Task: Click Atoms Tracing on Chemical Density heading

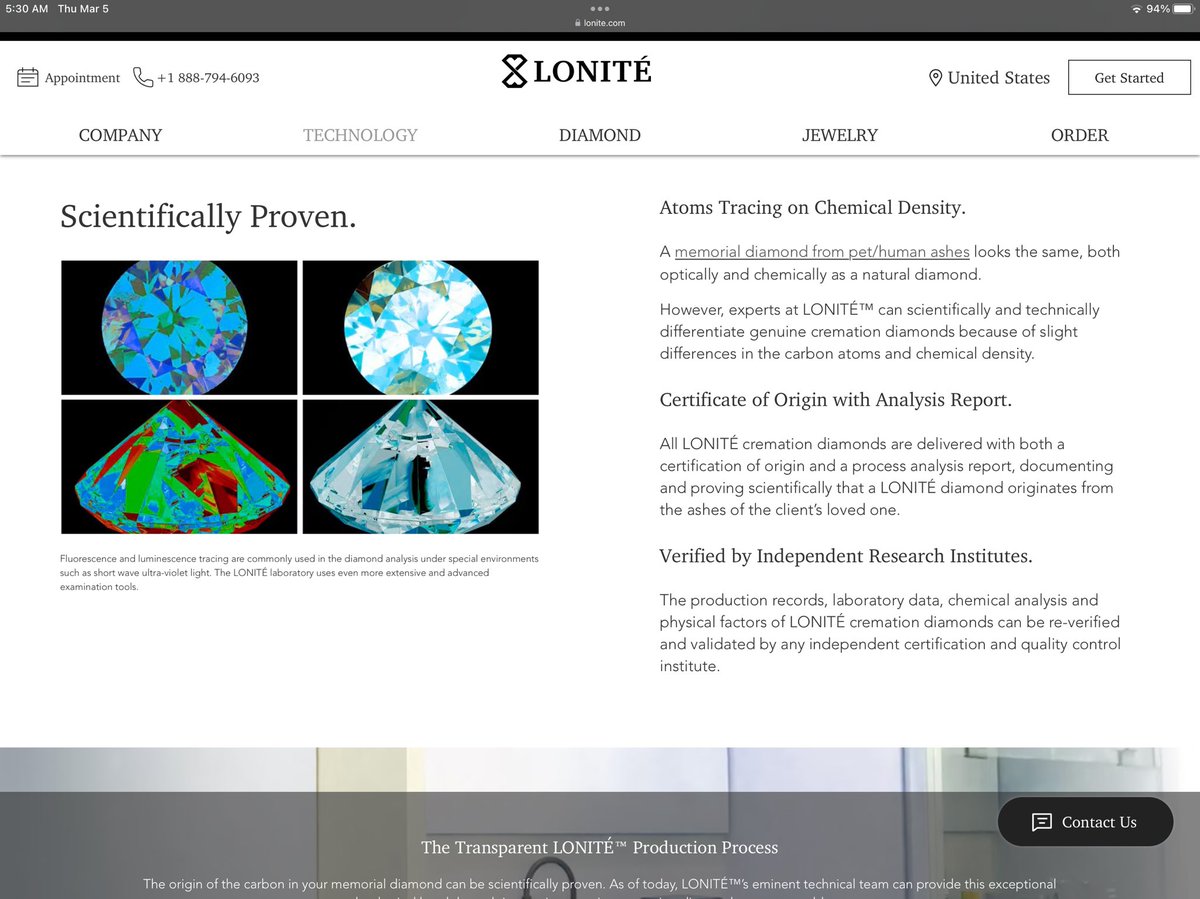Action: click(x=812, y=208)
